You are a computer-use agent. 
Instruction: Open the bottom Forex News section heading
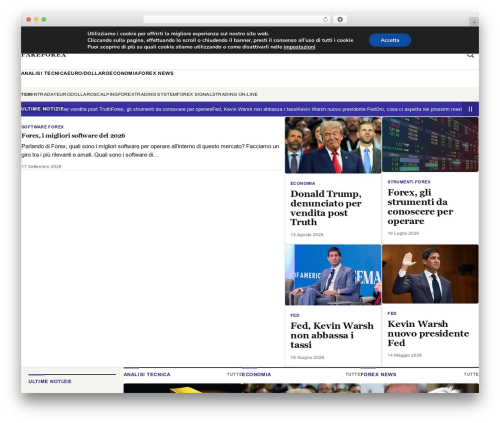point(378,375)
